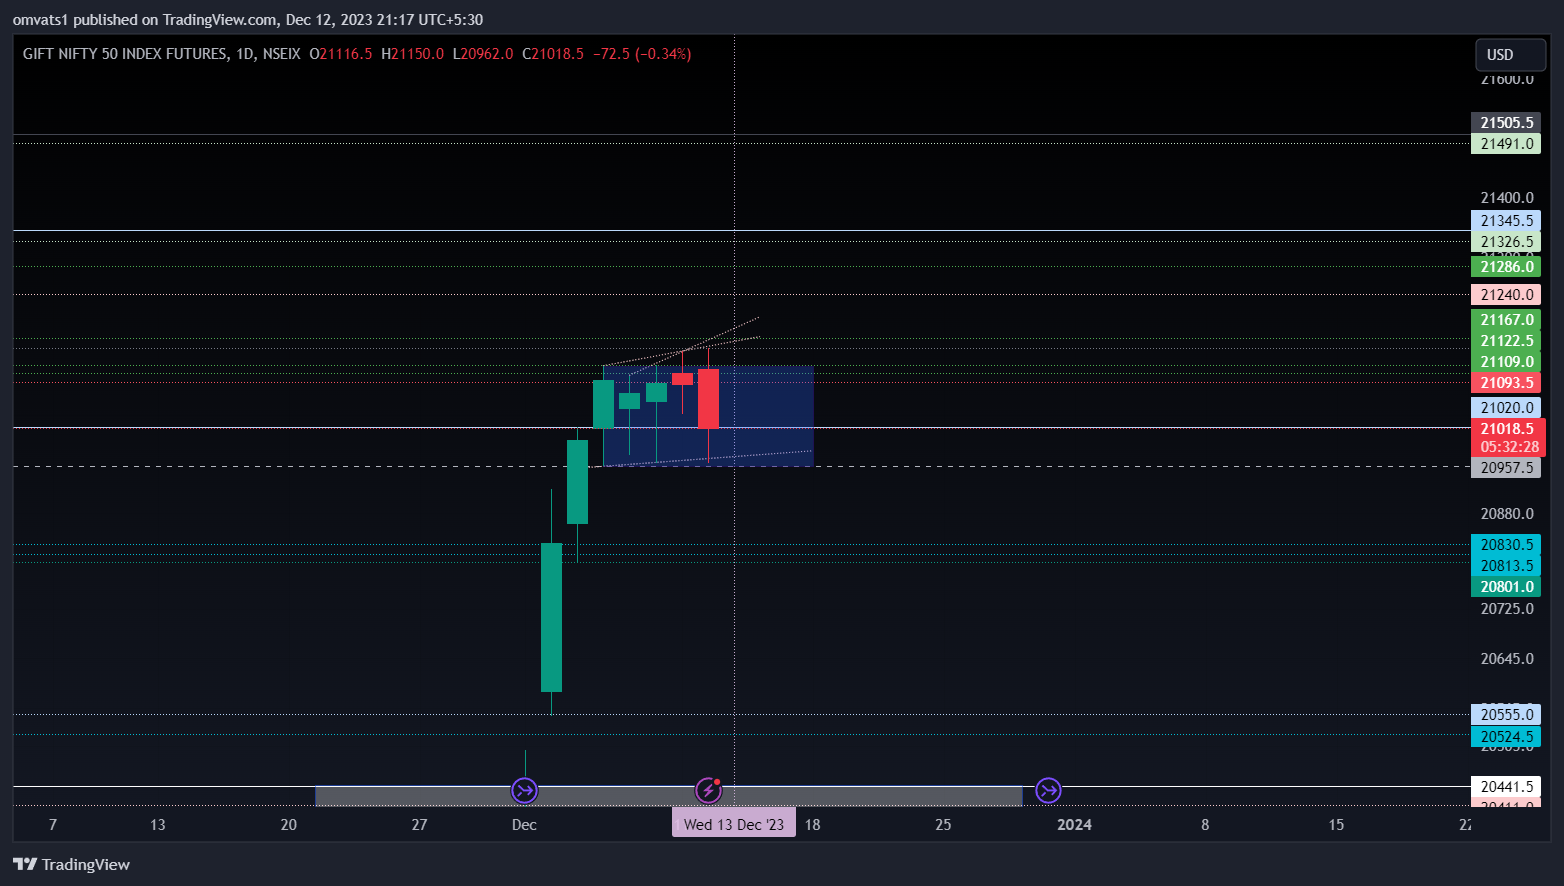Select the 21122.5 price label
This screenshot has height=886, width=1564.
(1506, 341)
